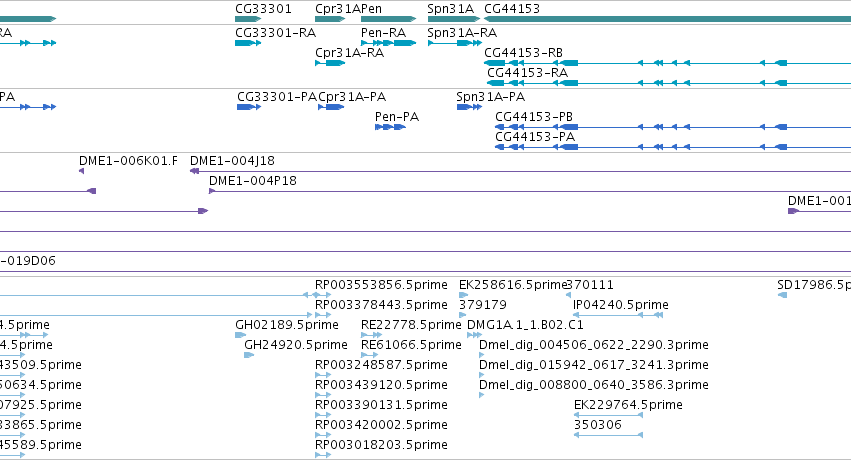The image size is (851, 460).
Task: Click the Spn31A-RA transcript glyph beneath its label
Action: coord(455,43)
